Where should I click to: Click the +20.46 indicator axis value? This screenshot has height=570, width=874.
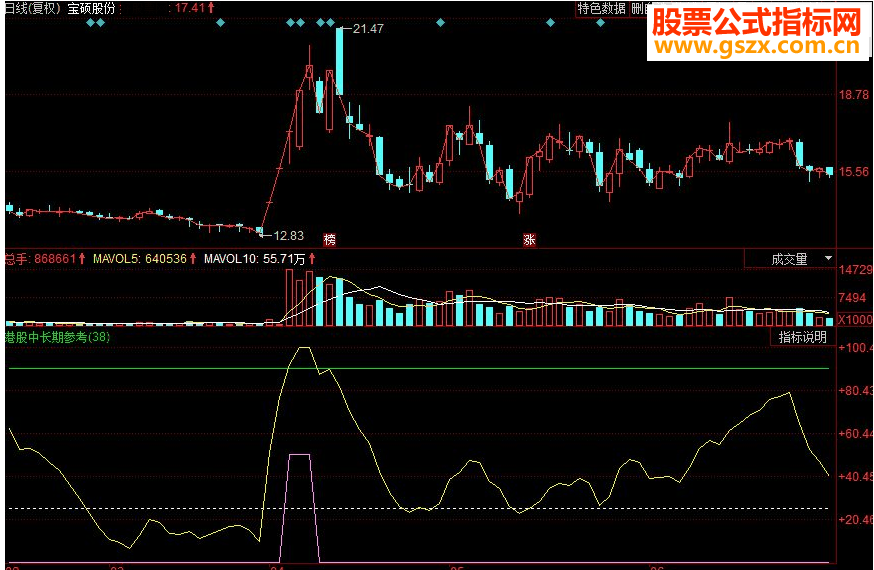click(856, 519)
